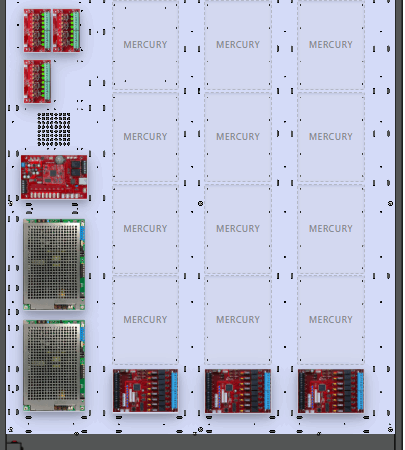
Task: Select MERCURY slot in middle column, second row
Action: [x=238, y=137]
